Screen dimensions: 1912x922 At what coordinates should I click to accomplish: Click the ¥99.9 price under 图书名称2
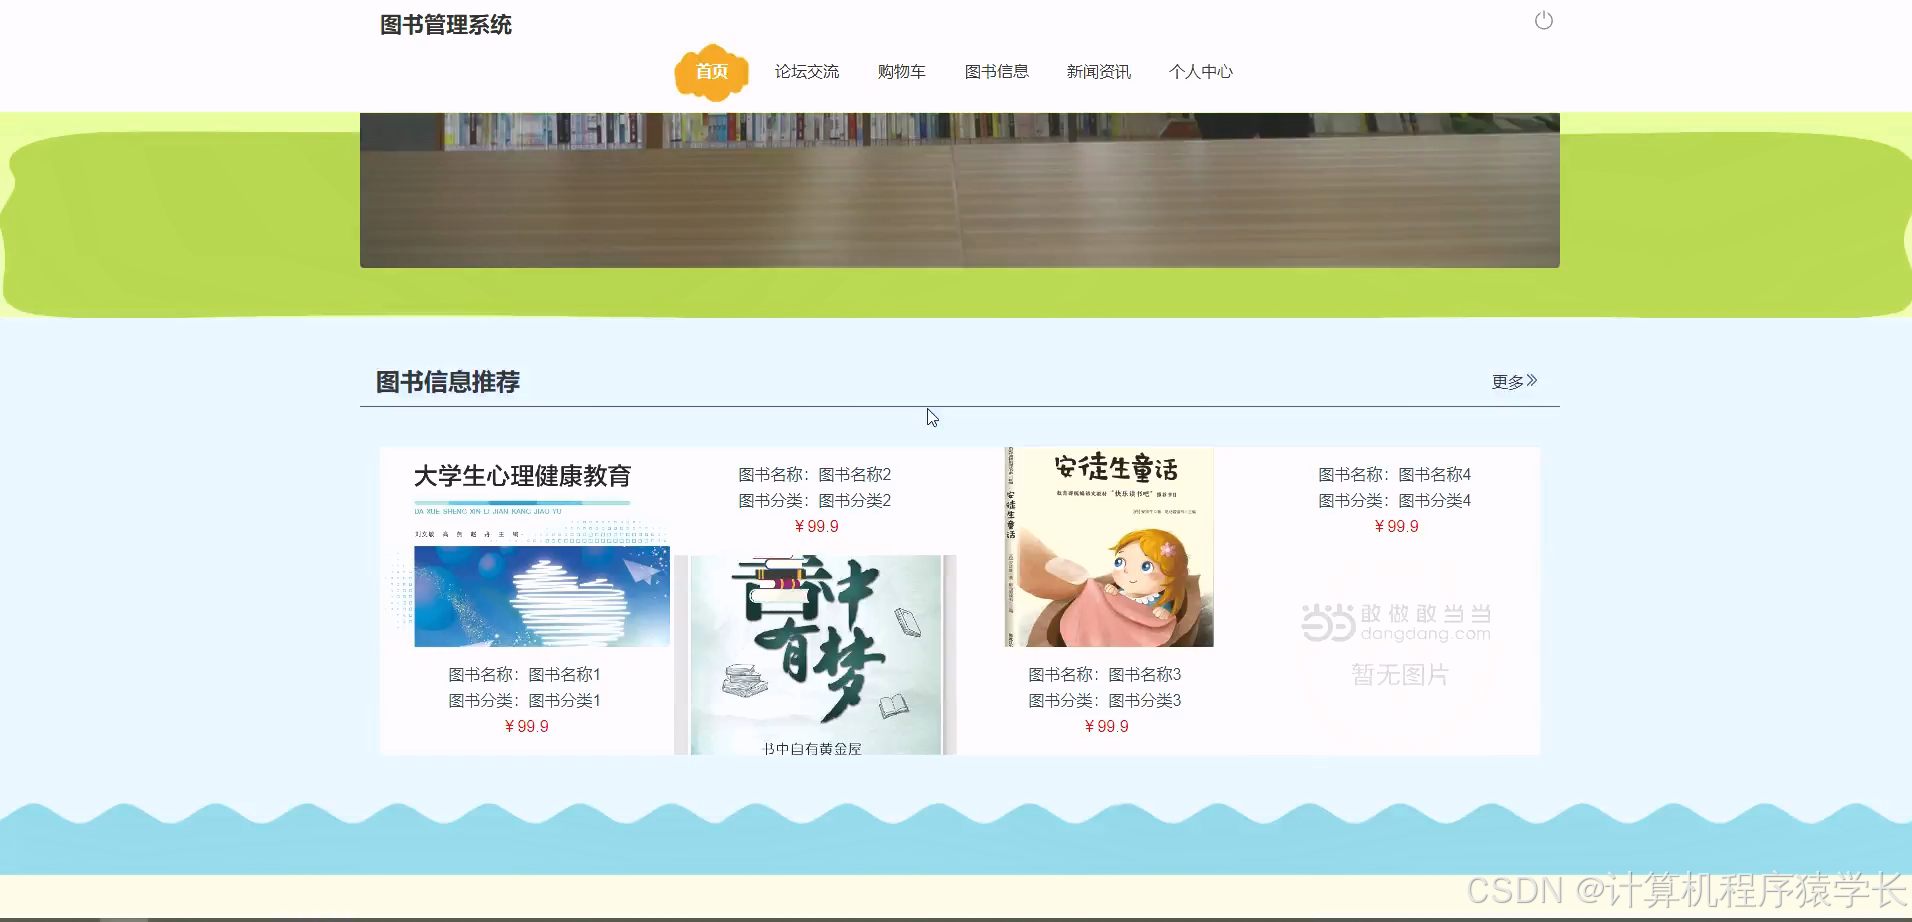(x=817, y=526)
